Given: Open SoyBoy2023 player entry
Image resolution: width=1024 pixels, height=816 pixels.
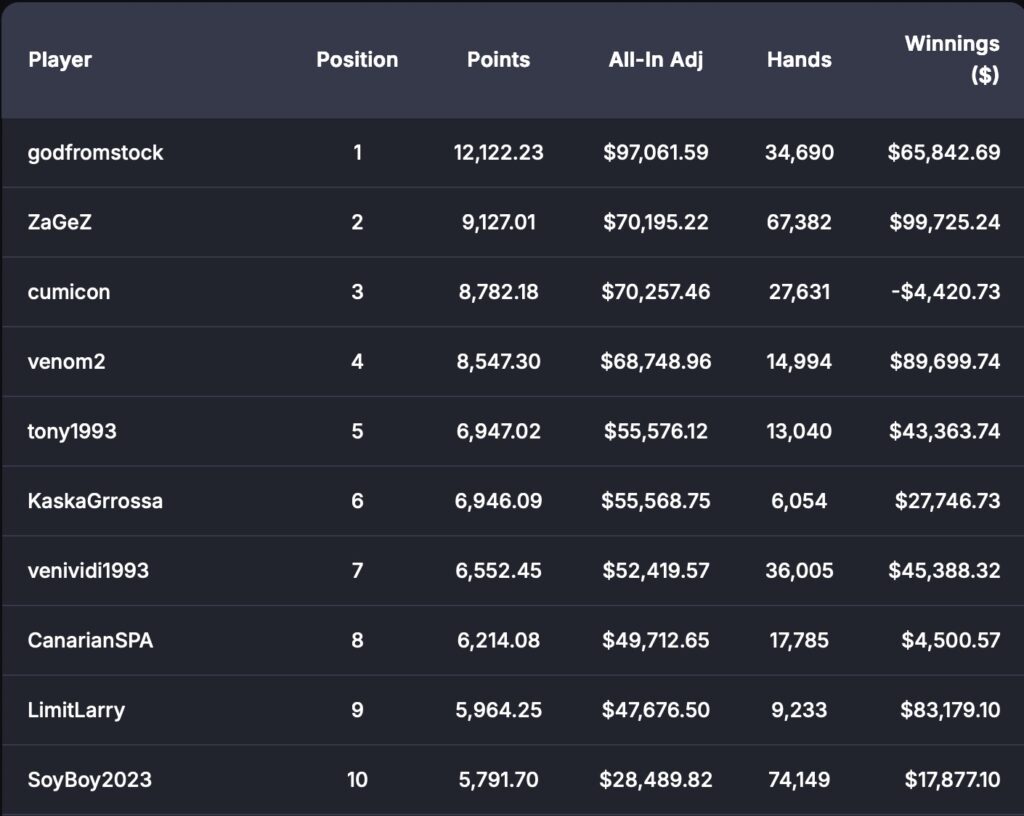Looking at the screenshot, I should pos(90,779).
